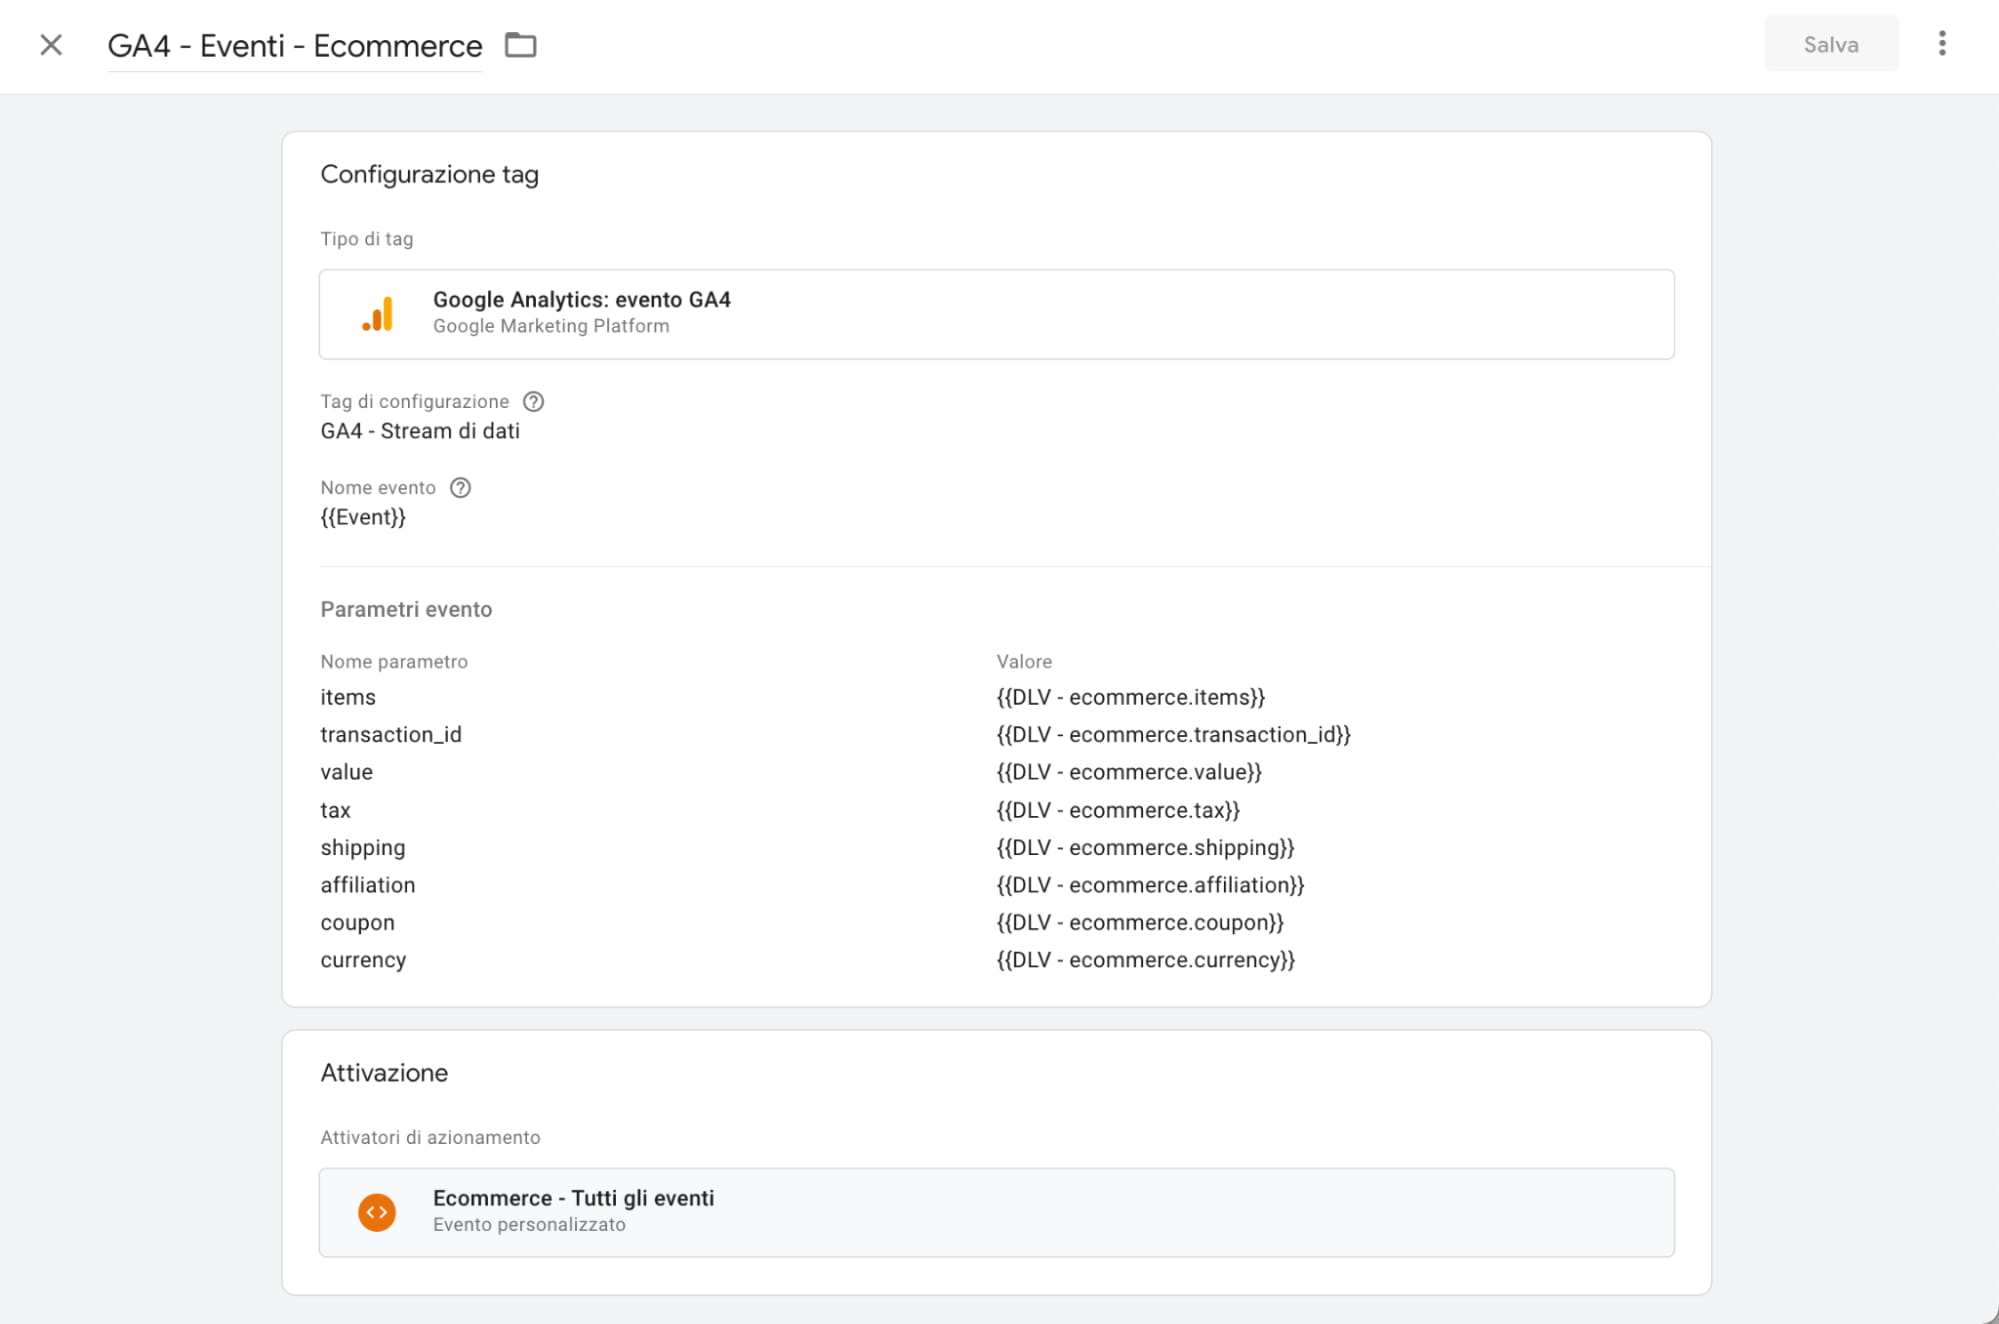Click the GA4 - Stream di dati value

(420, 431)
